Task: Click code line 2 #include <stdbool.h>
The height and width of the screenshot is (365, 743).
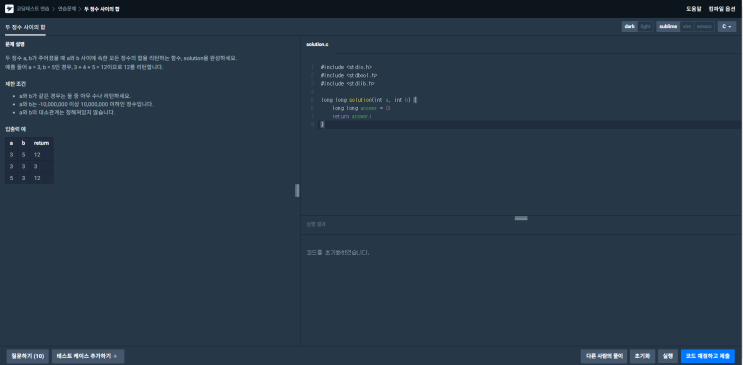Action: 349,75
